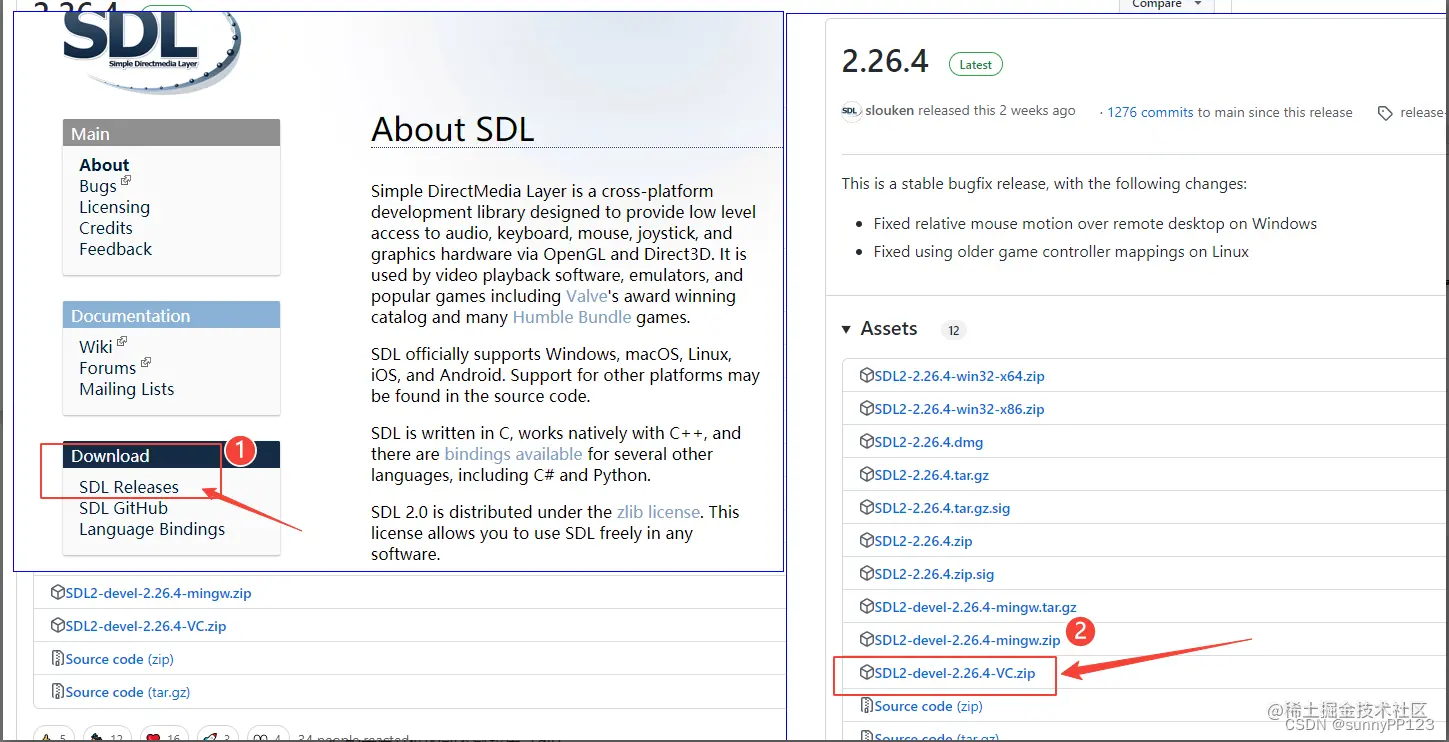Click package icon of SDL2-2.26.4.zip
This screenshot has width=1449, height=742.
(x=867, y=541)
